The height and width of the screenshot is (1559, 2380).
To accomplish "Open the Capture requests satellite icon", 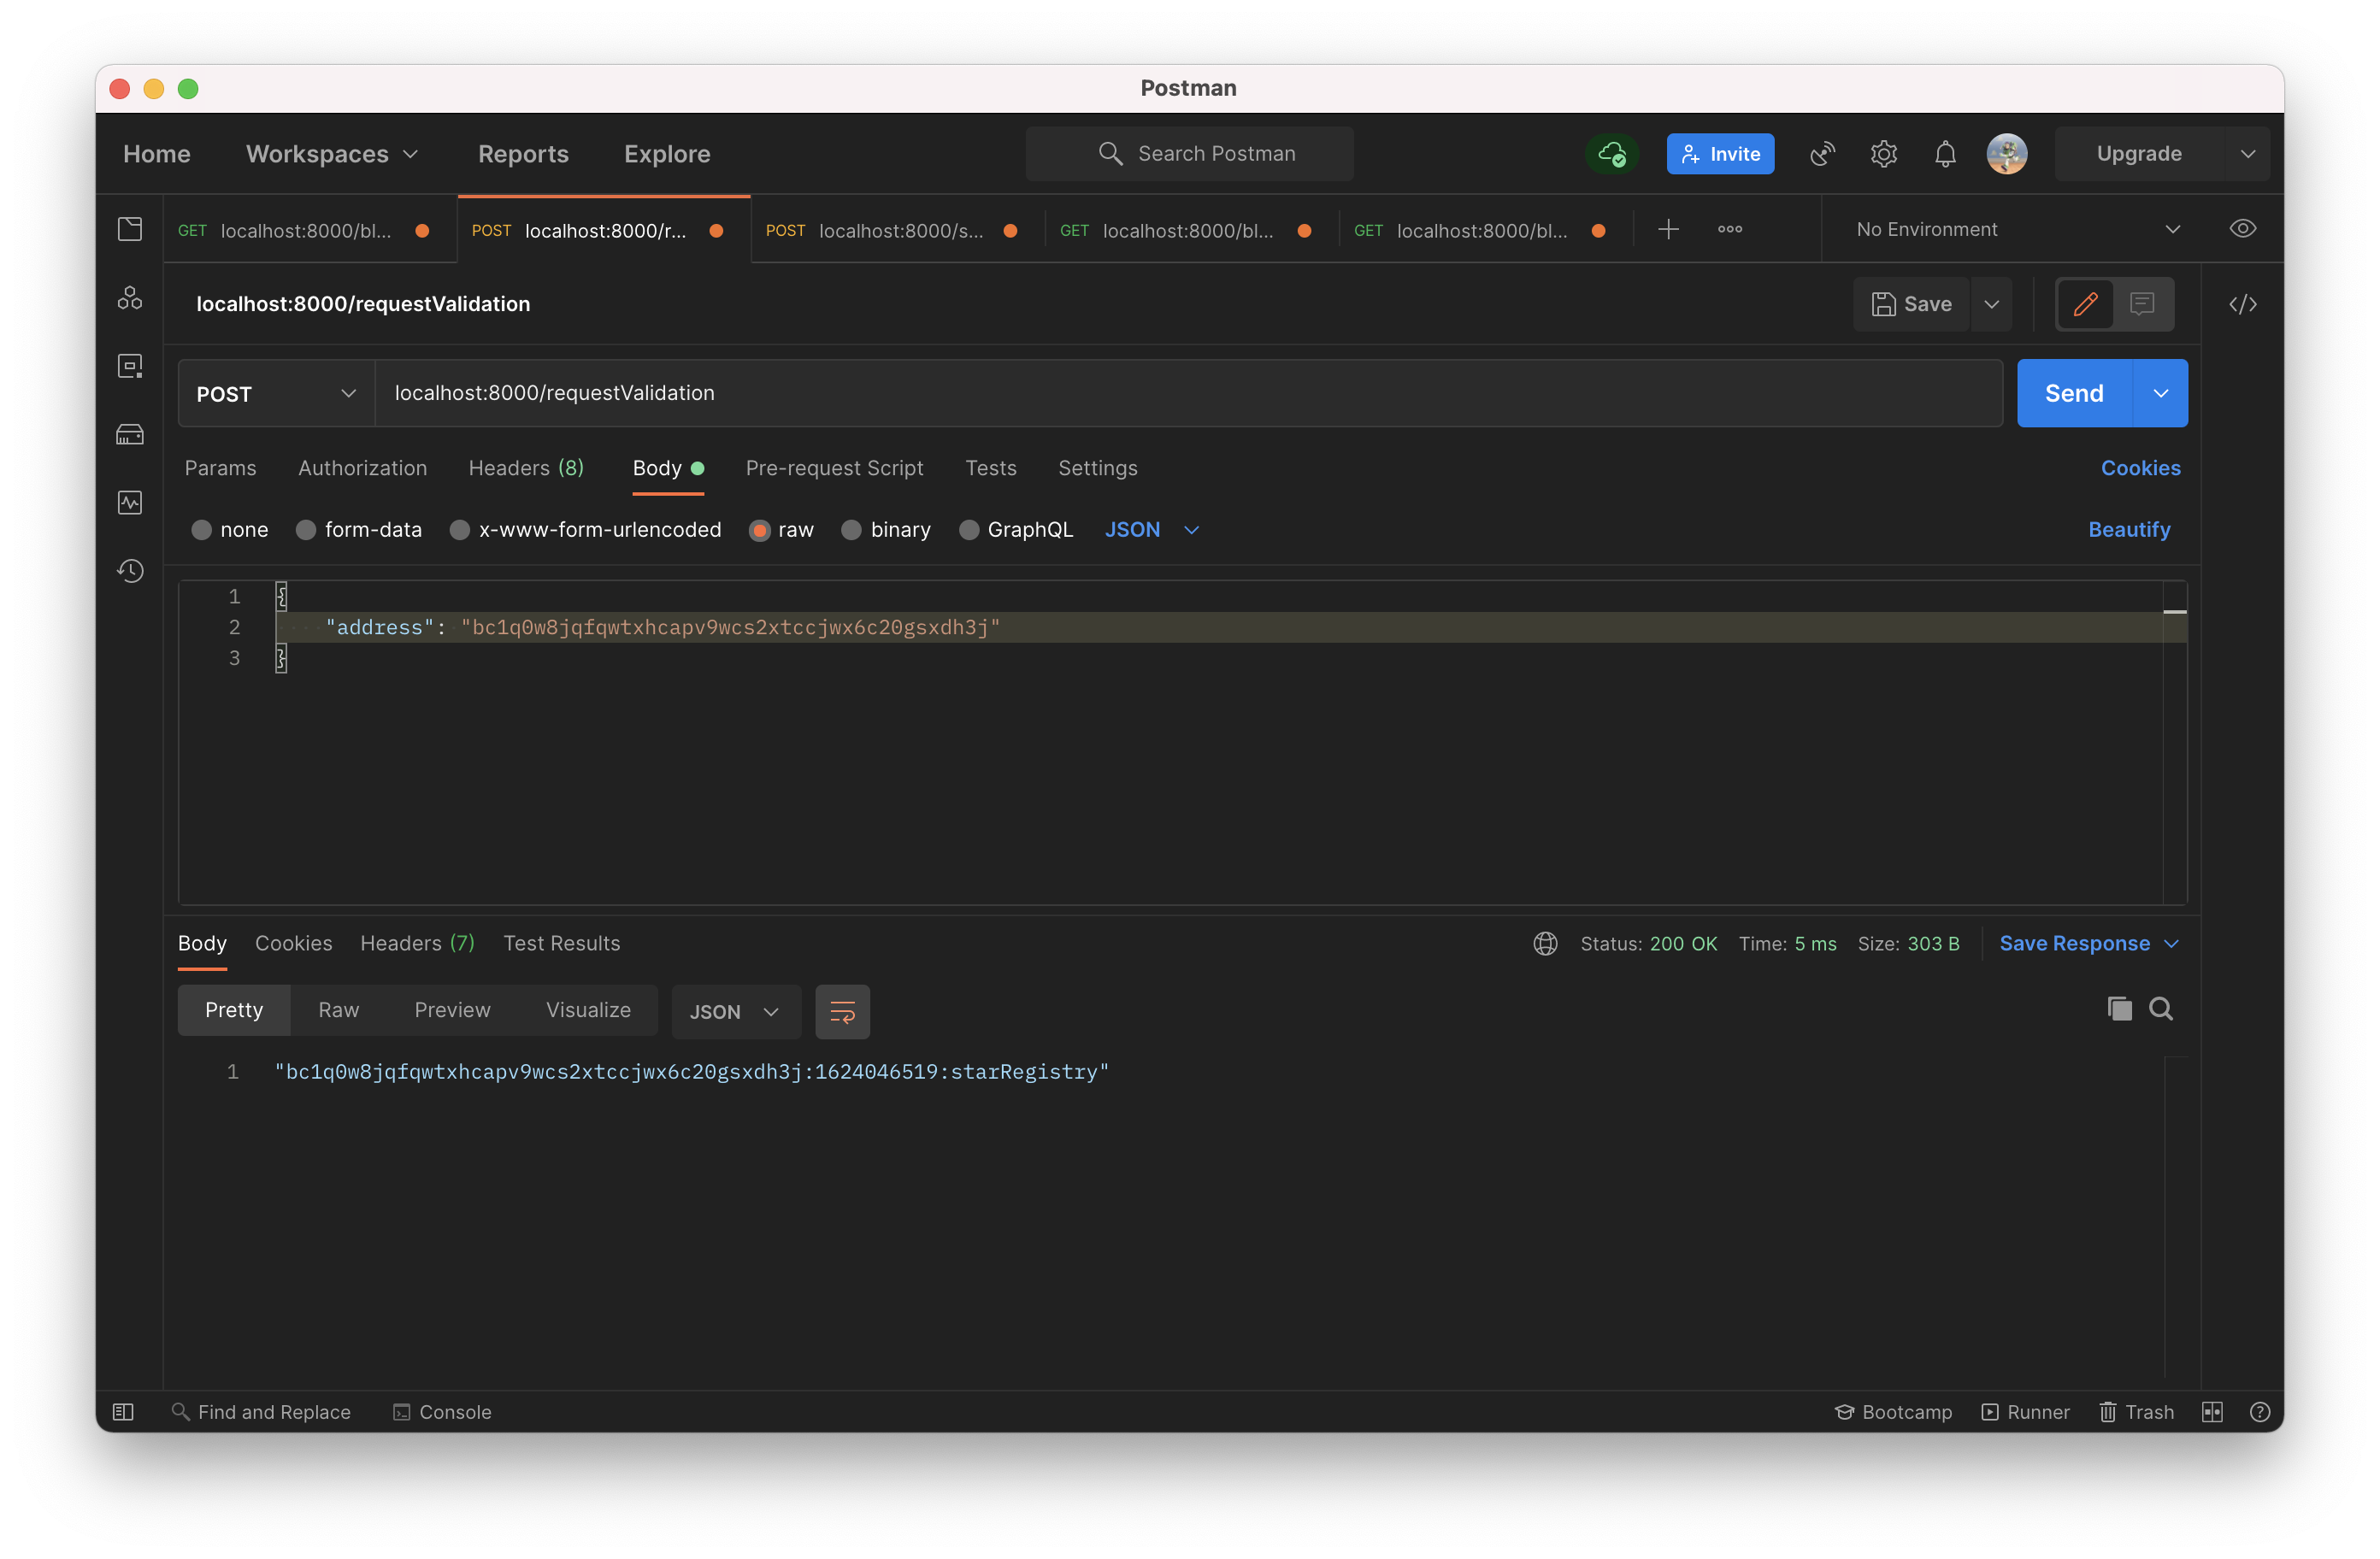I will point(1821,153).
